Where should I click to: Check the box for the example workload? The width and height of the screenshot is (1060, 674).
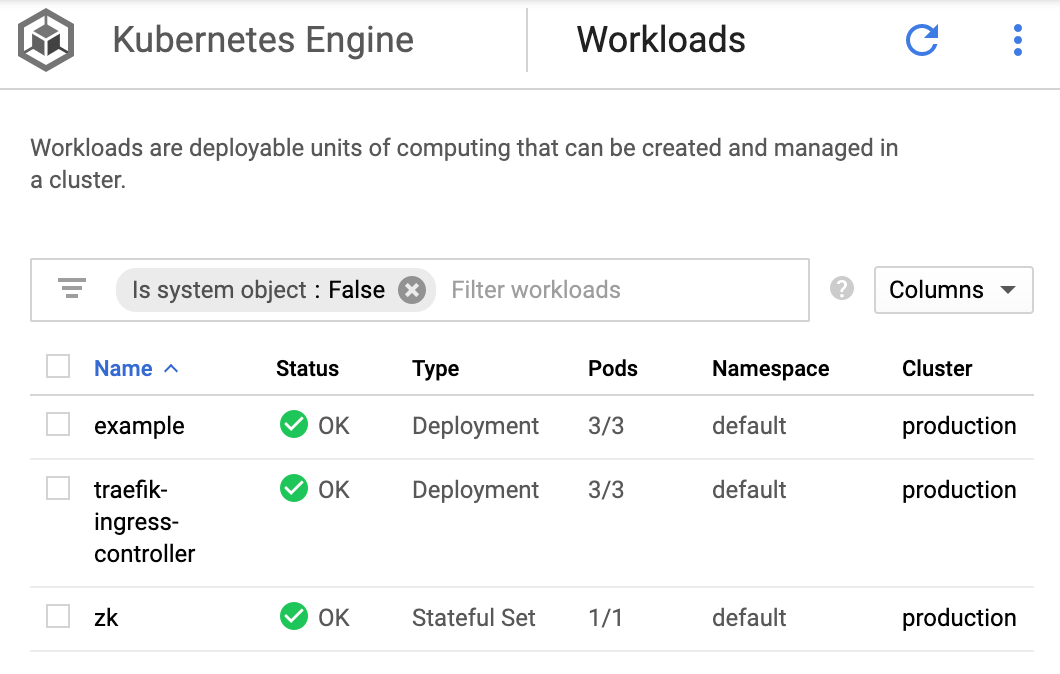[58, 425]
